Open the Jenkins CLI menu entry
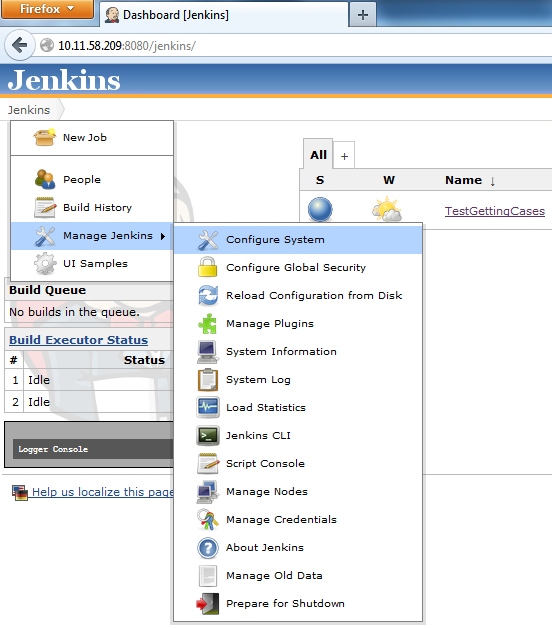The height and width of the screenshot is (629, 552). tap(298, 436)
